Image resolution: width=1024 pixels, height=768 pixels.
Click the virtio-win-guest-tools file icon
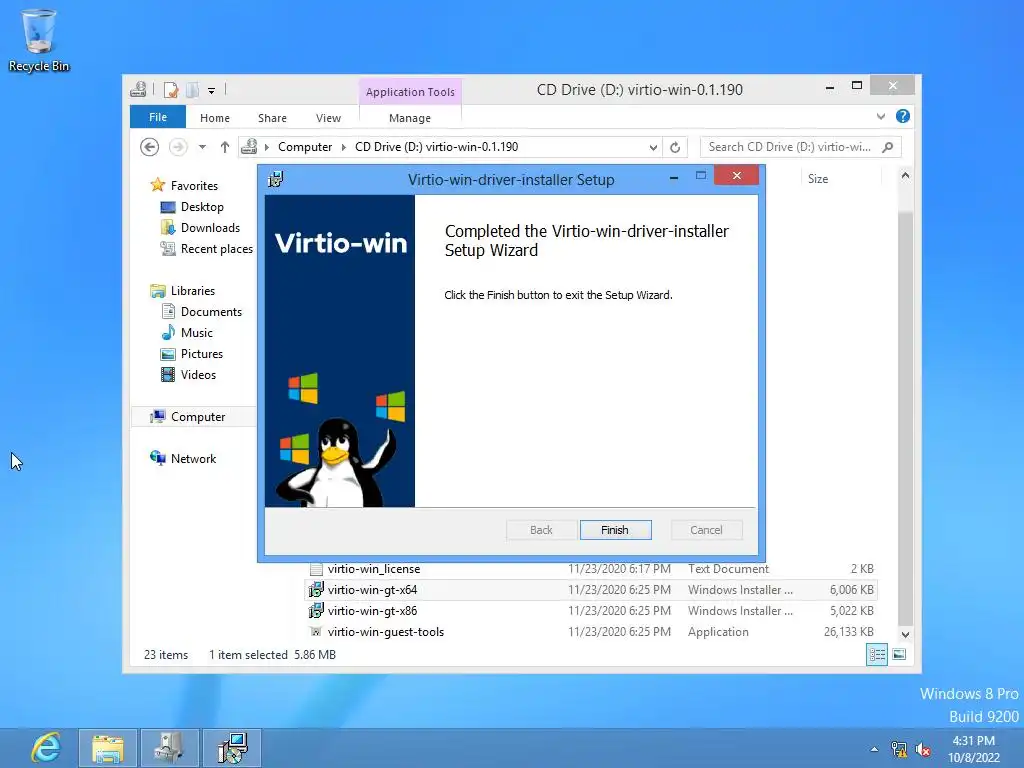(316, 632)
